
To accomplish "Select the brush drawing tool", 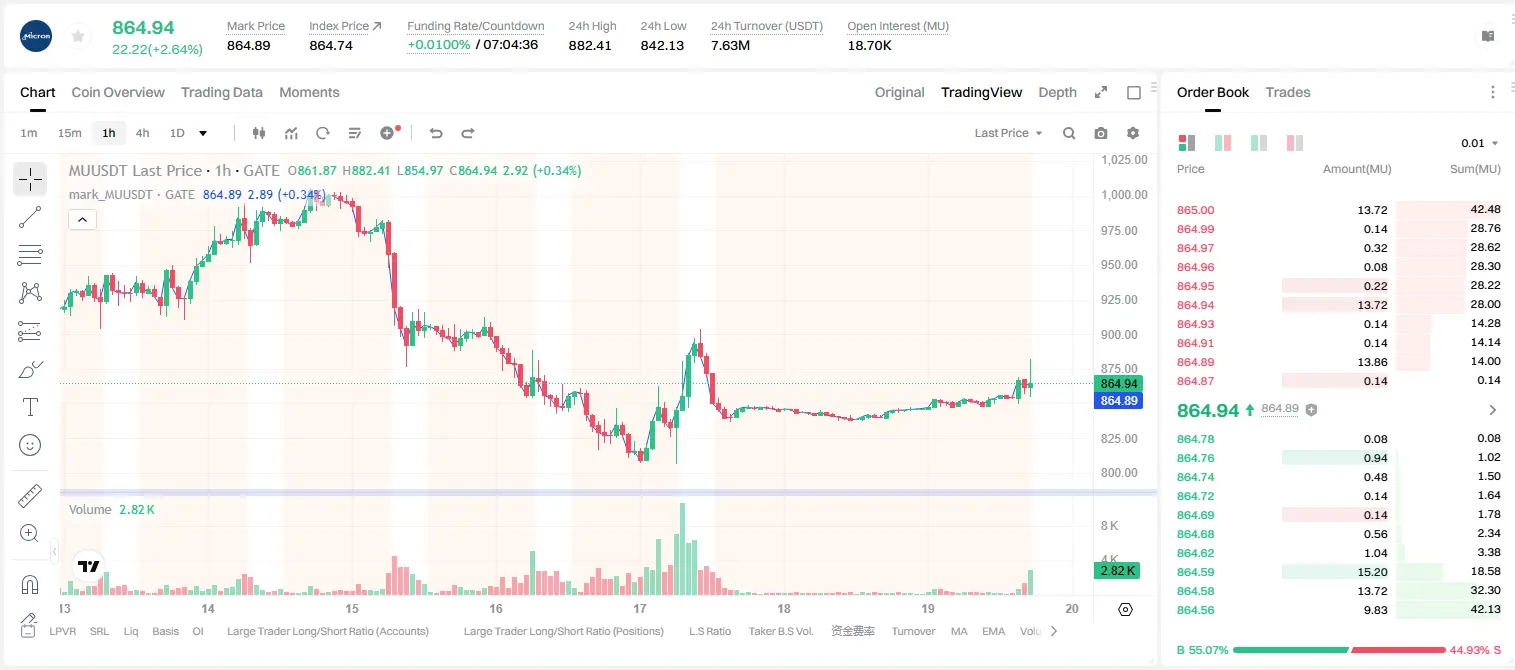I will click(30, 369).
